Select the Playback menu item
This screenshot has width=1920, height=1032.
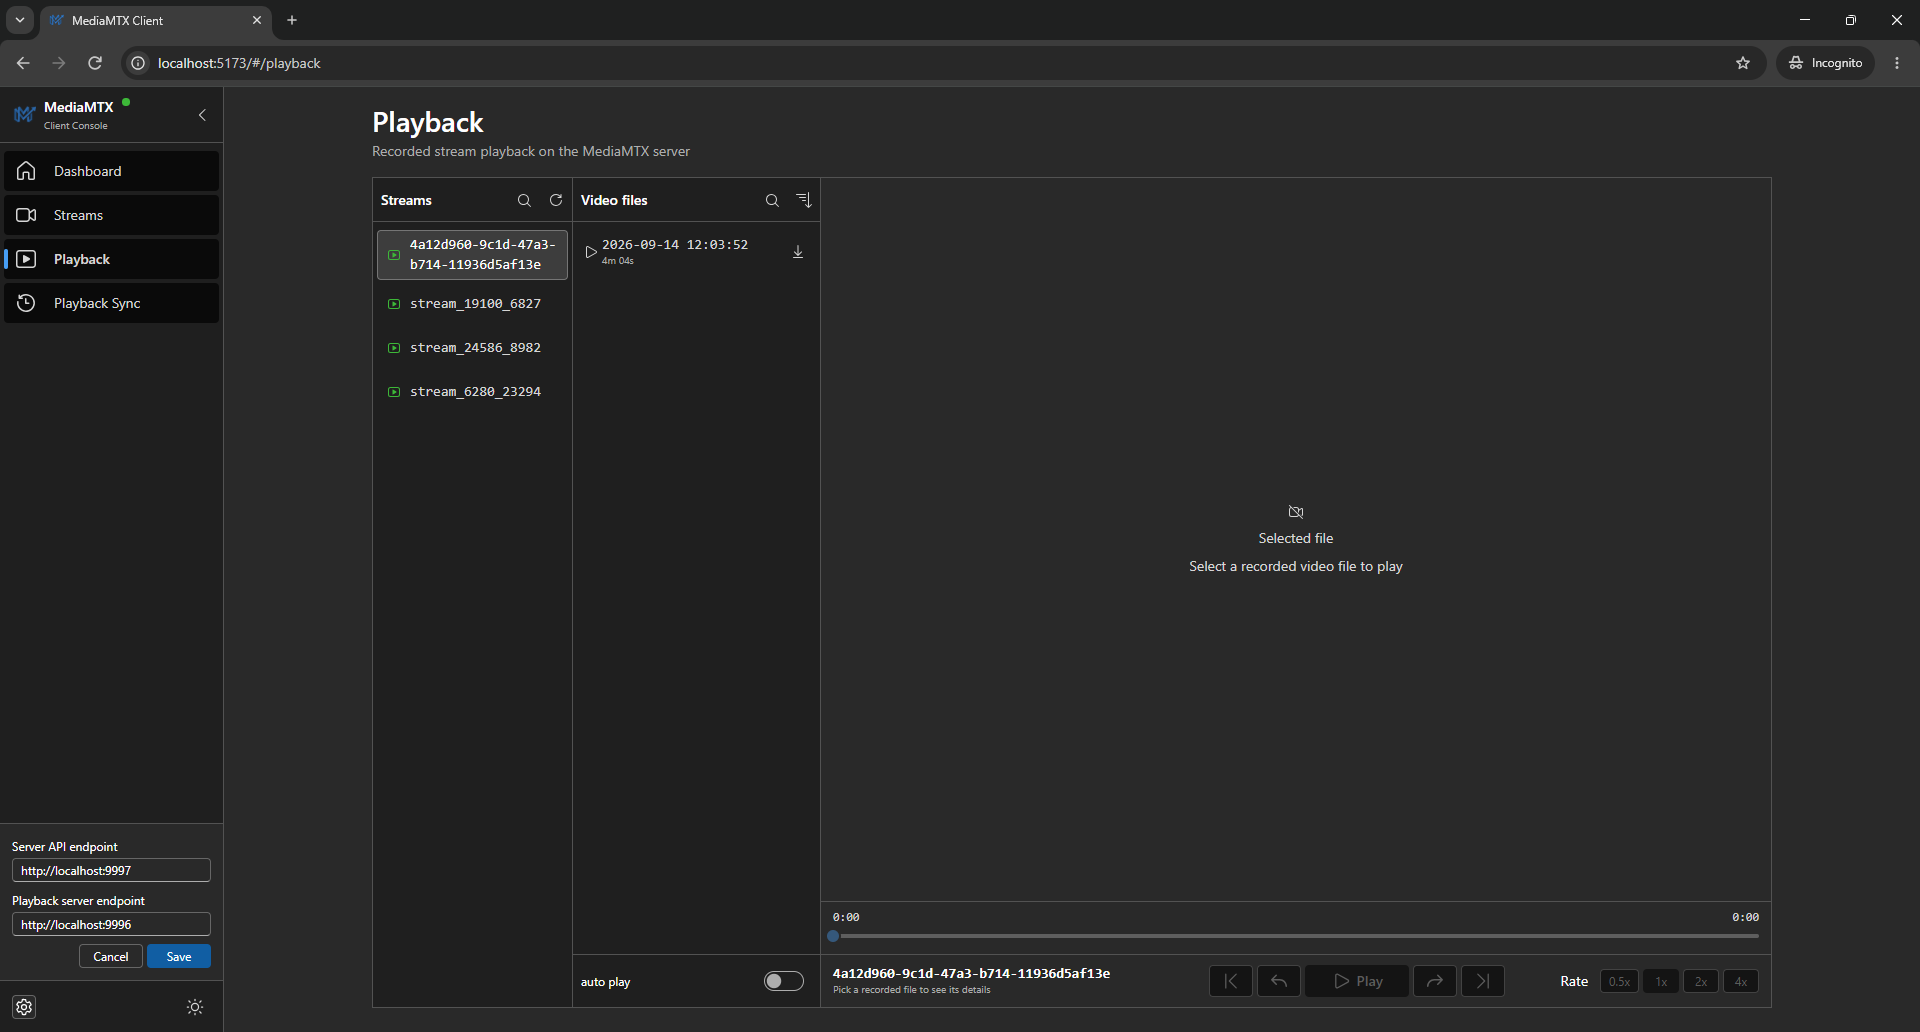click(111, 259)
